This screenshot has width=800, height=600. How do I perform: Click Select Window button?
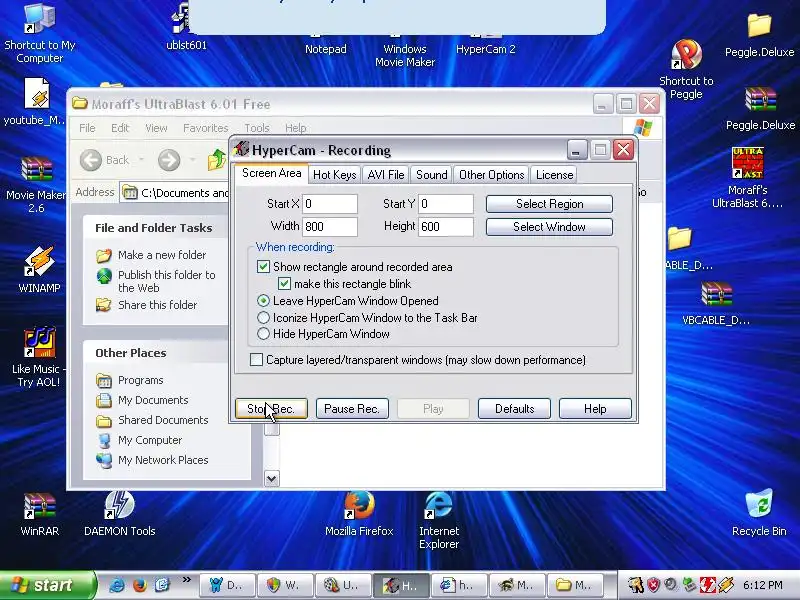549,227
